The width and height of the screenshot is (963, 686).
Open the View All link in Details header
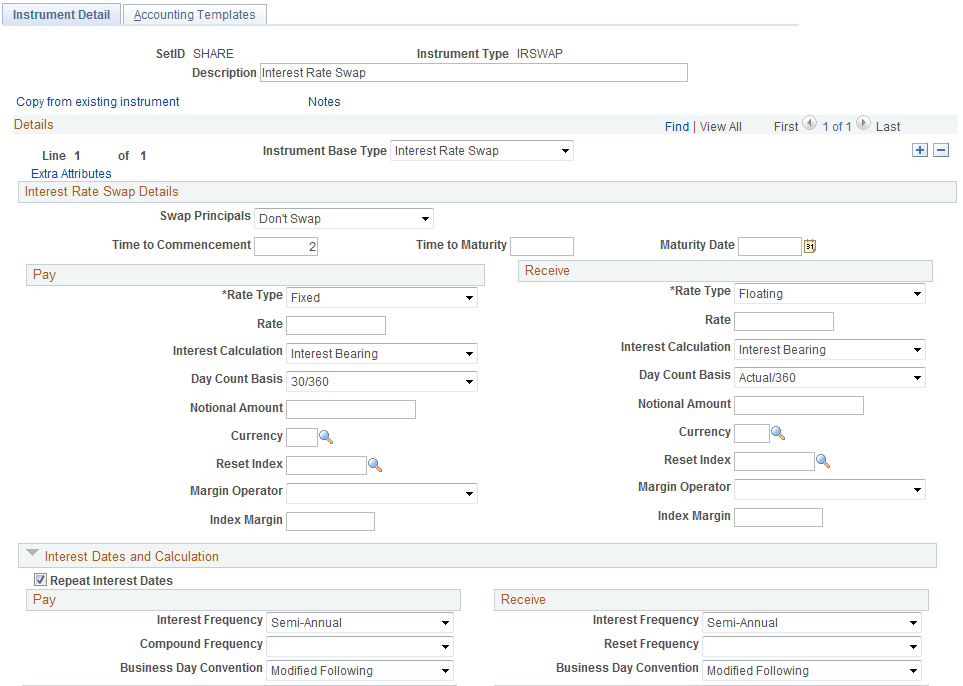pos(720,126)
